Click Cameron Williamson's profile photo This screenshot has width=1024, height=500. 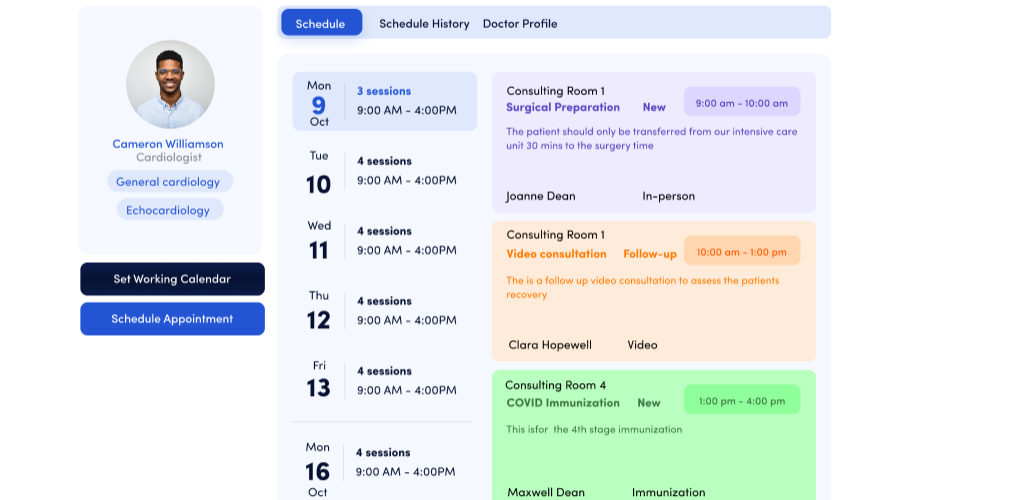click(x=170, y=84)
